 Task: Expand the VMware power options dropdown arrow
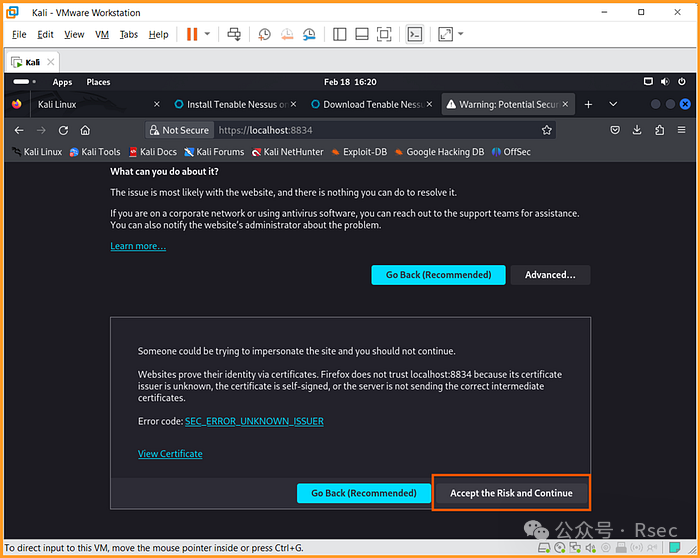pyautogui.click(x=208, y=34)
